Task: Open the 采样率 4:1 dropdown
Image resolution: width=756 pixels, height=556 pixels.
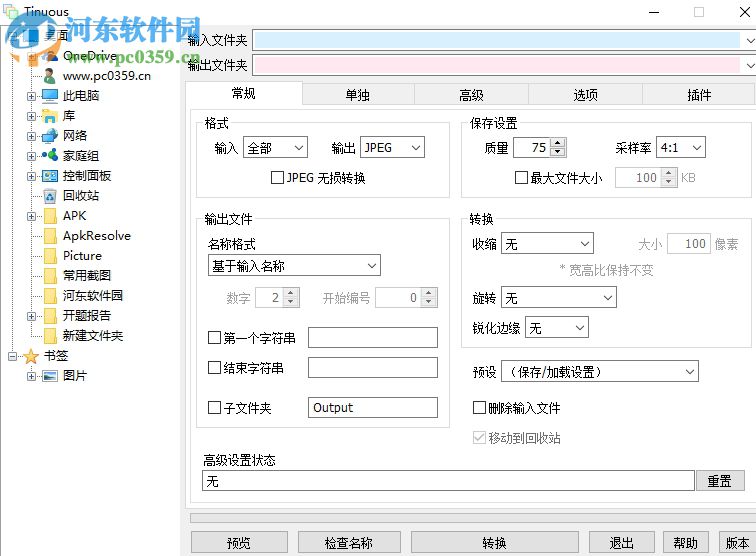Action: [681, 148]
